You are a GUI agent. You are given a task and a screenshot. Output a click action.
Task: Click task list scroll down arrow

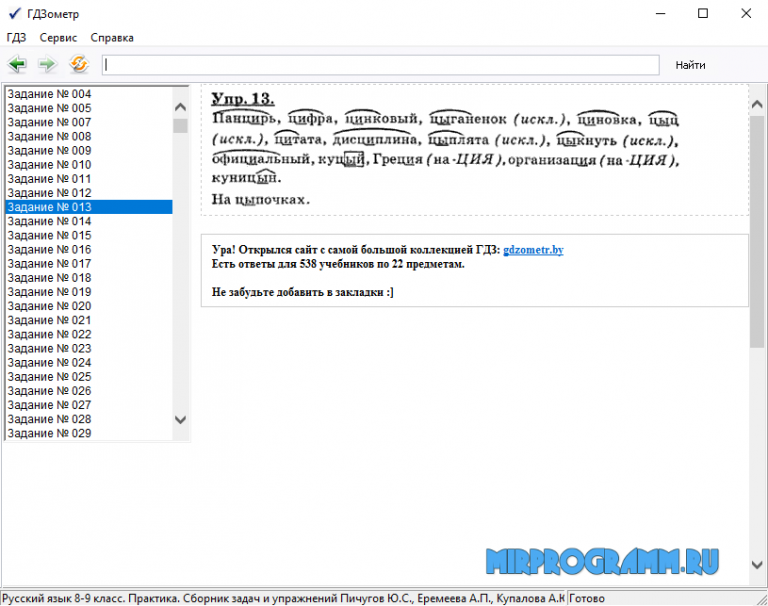pyautogui.click(x=180, y=420)
